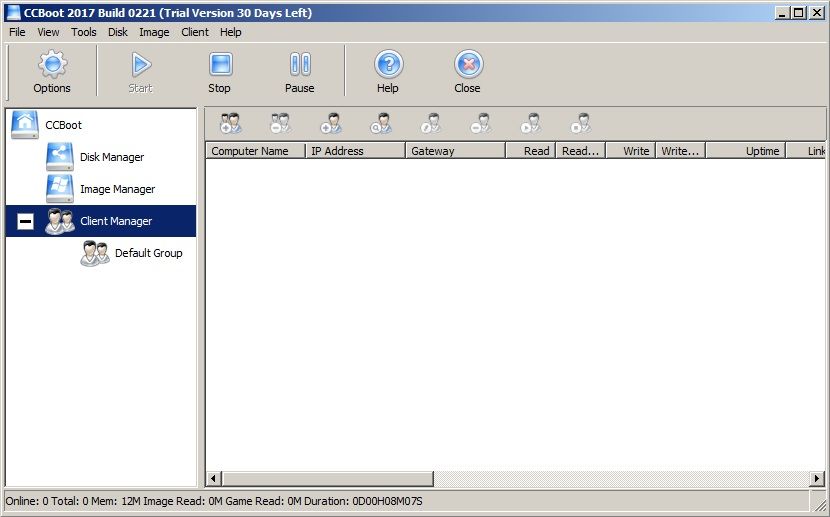The image size is (830, 517).
Task: Click the Delete Group icon
Action: click(280, 123)
